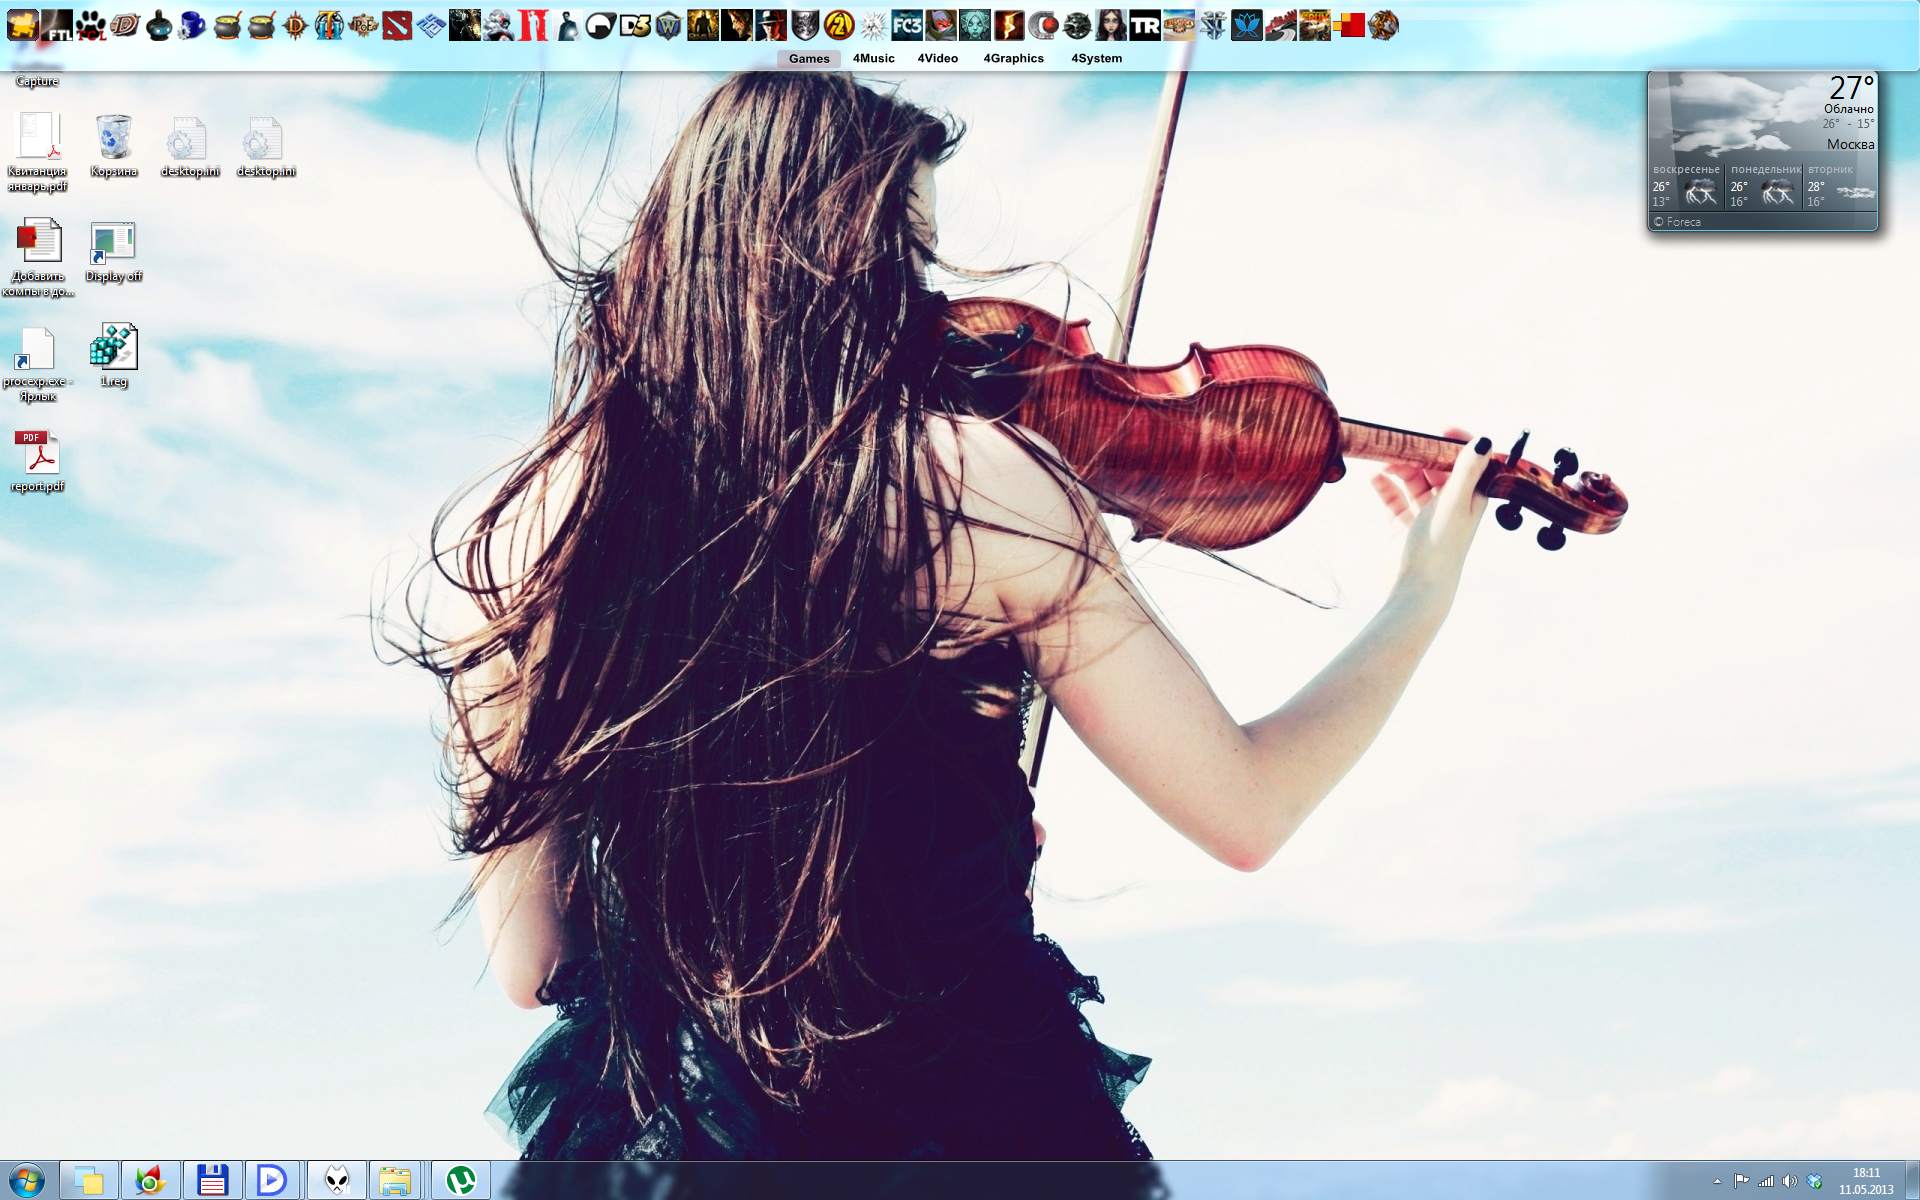Viewport: 1920px width, 1200px height.
Task: Open the volume speaker tray icon
Action: point(1789,1181)
